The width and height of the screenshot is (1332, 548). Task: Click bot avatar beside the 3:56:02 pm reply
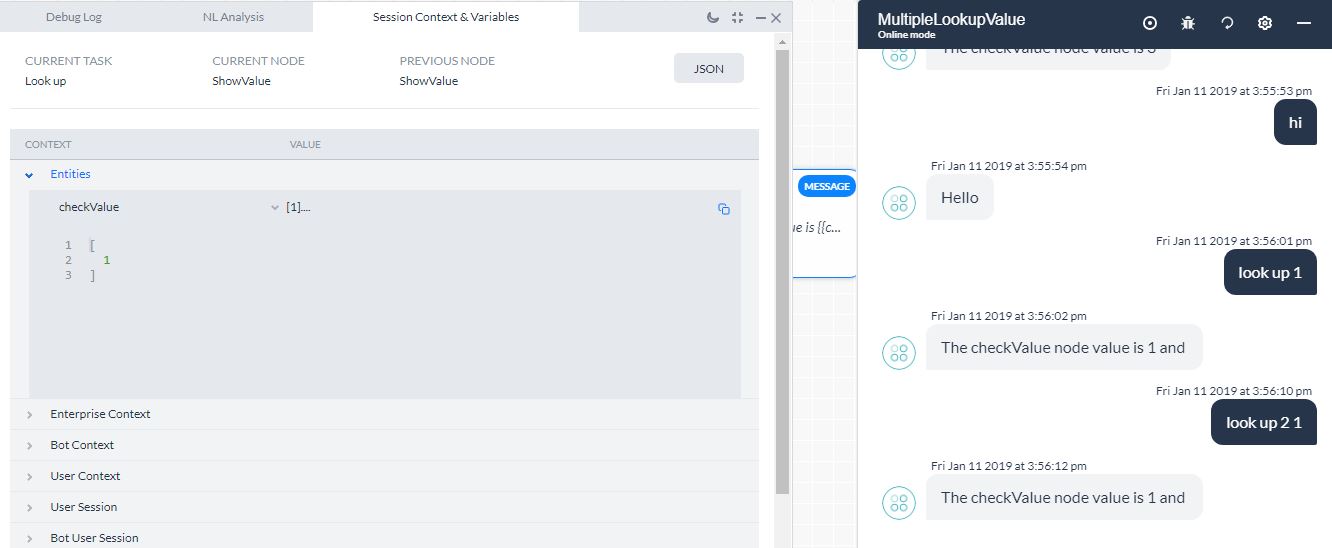[x=899, y=353]
